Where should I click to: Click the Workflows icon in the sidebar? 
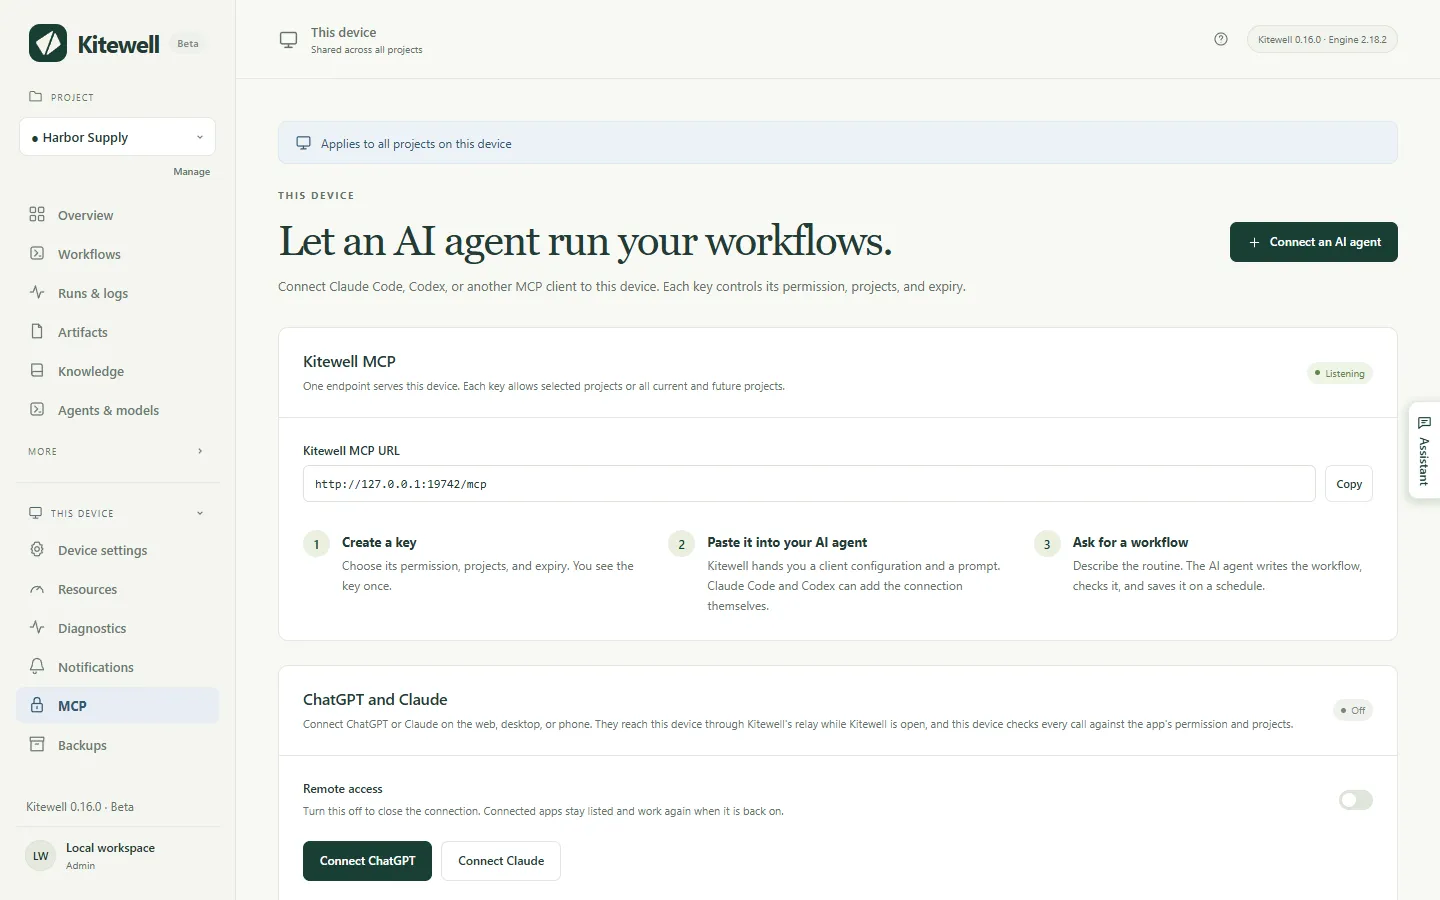pyautogui.click(x=37, y=253)
